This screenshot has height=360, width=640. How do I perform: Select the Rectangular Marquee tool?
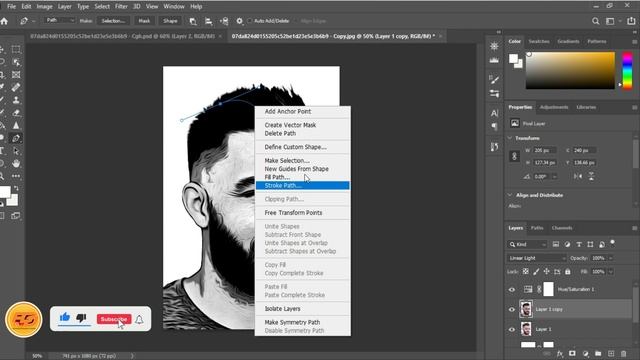16,49
